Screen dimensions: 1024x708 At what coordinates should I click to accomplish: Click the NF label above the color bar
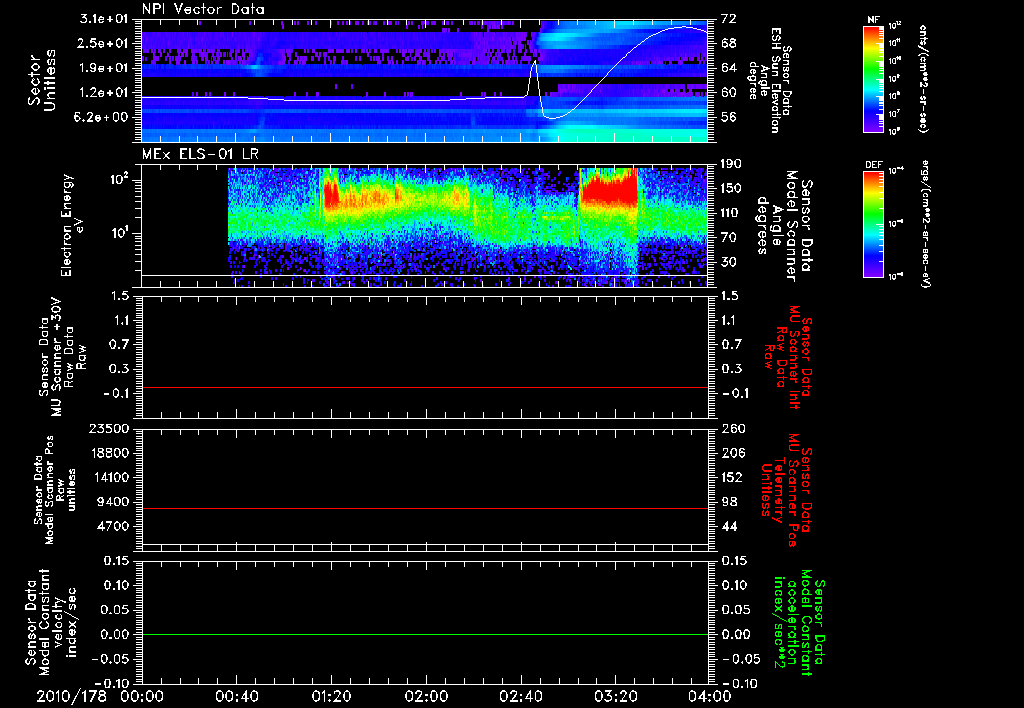click(874, 20)
